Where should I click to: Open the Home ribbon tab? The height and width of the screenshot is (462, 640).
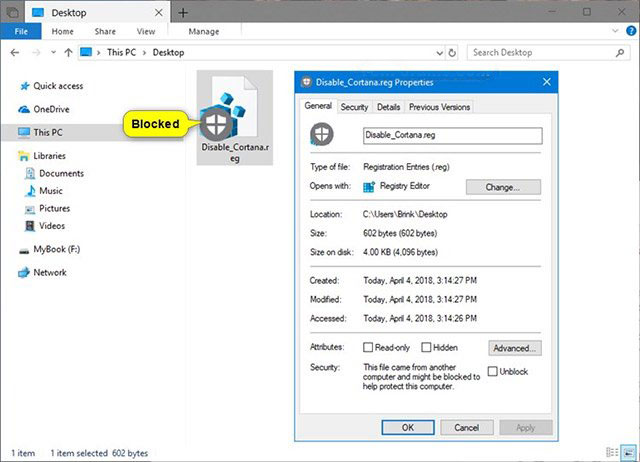pos(62,31)
